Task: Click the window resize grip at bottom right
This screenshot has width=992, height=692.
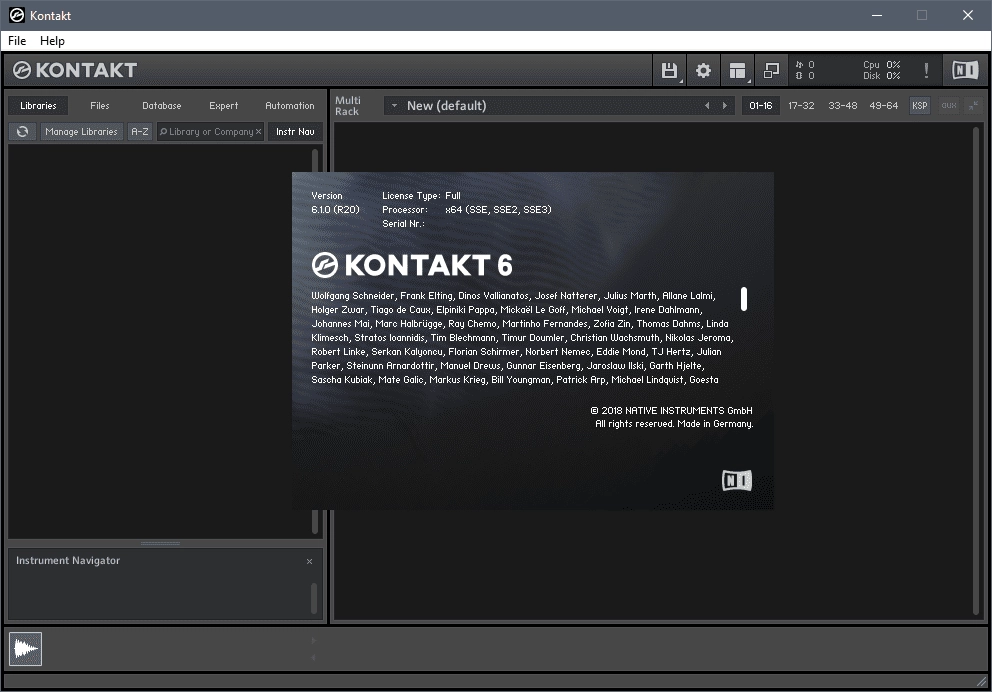Action: tap(982, 681)
